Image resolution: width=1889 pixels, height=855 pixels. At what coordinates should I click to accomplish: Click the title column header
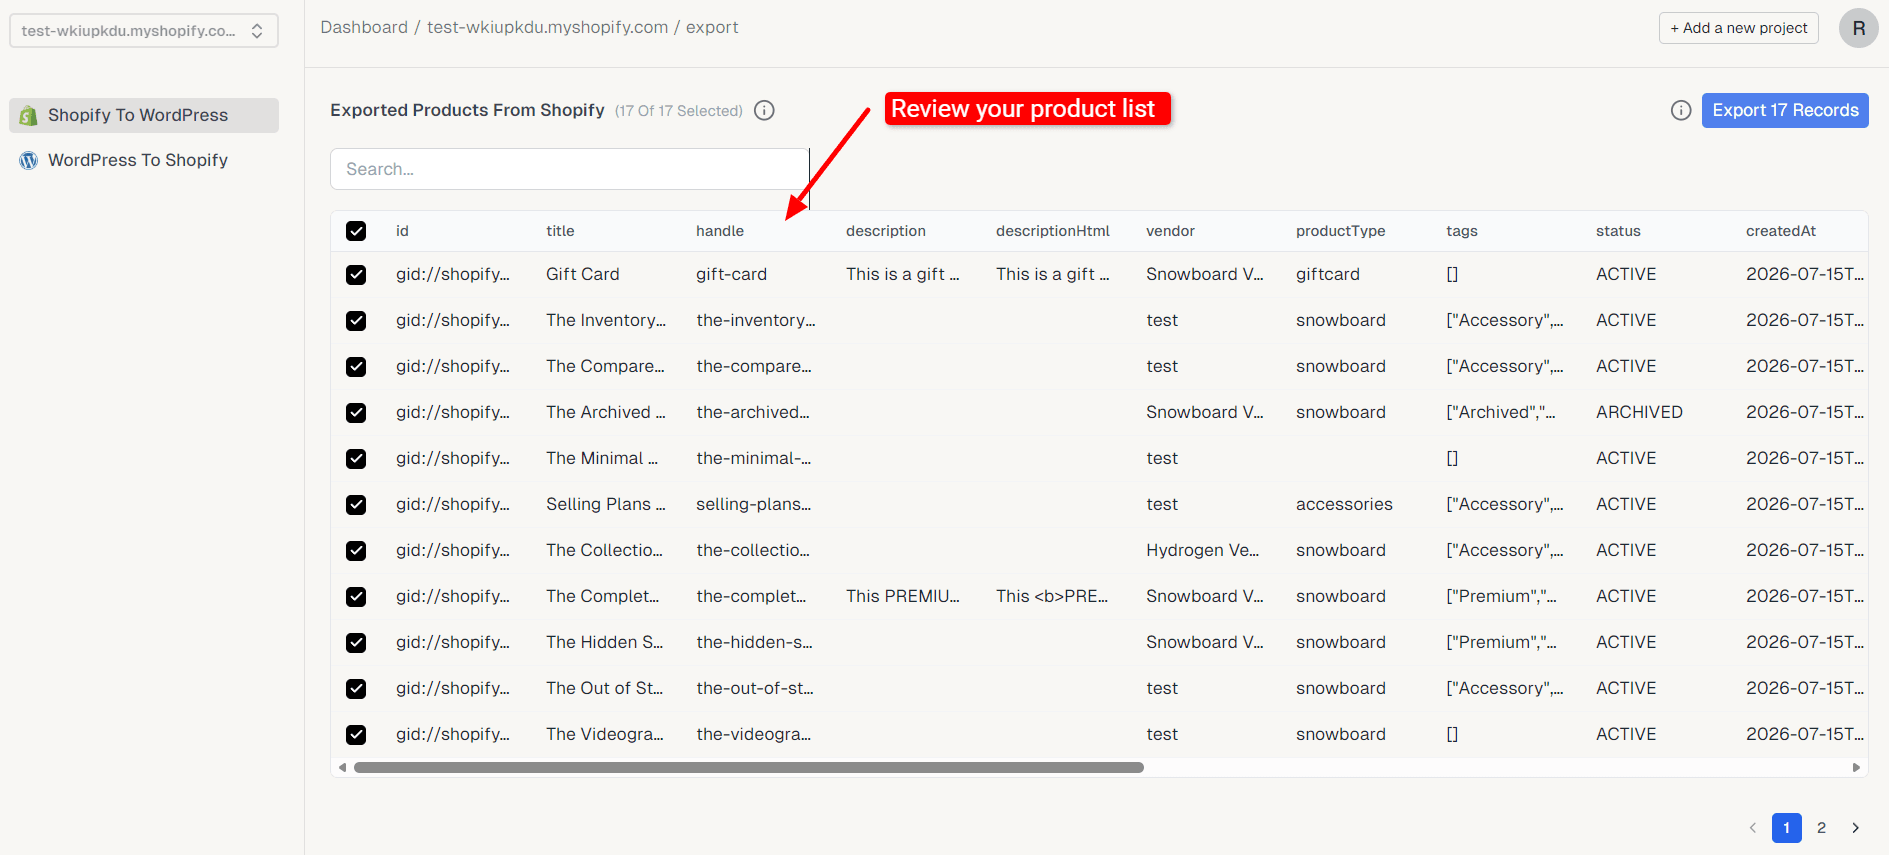click(x=560, y=231)
